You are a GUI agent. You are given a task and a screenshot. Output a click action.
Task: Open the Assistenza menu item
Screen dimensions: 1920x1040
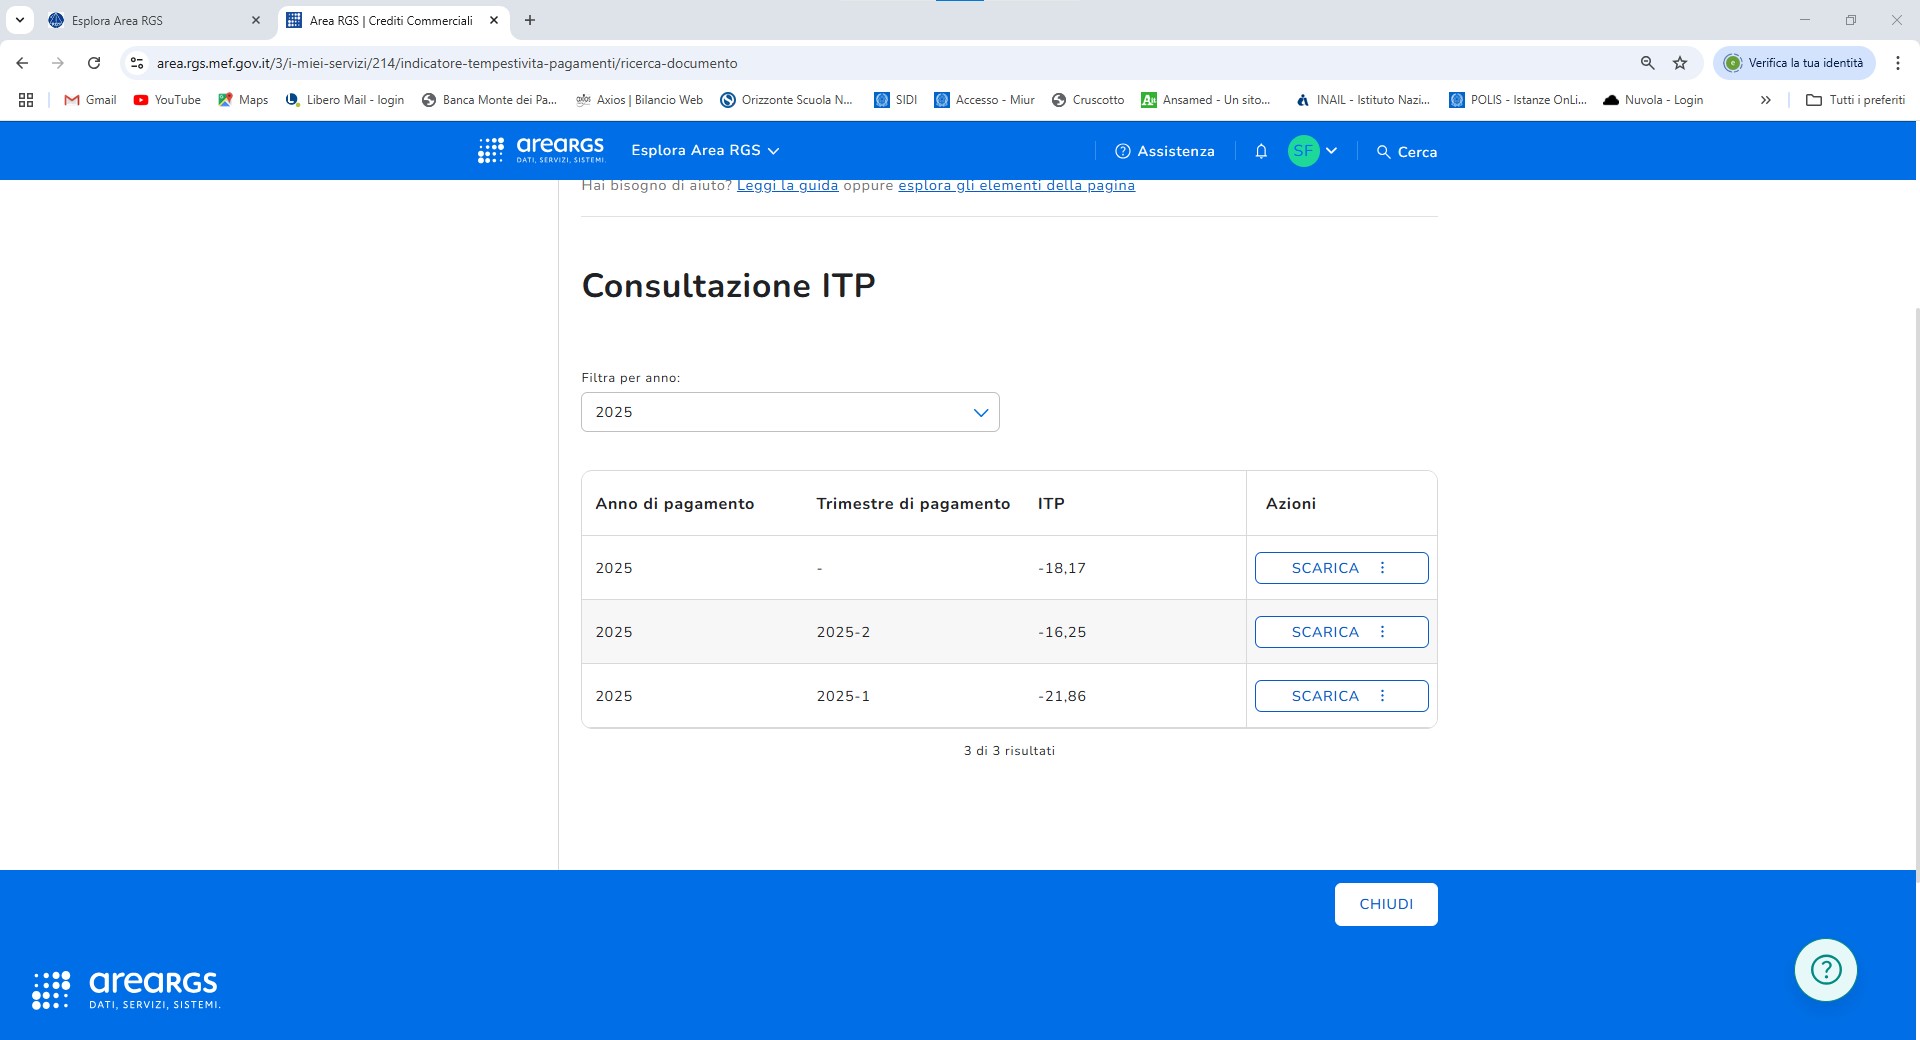click(1164, 151)
